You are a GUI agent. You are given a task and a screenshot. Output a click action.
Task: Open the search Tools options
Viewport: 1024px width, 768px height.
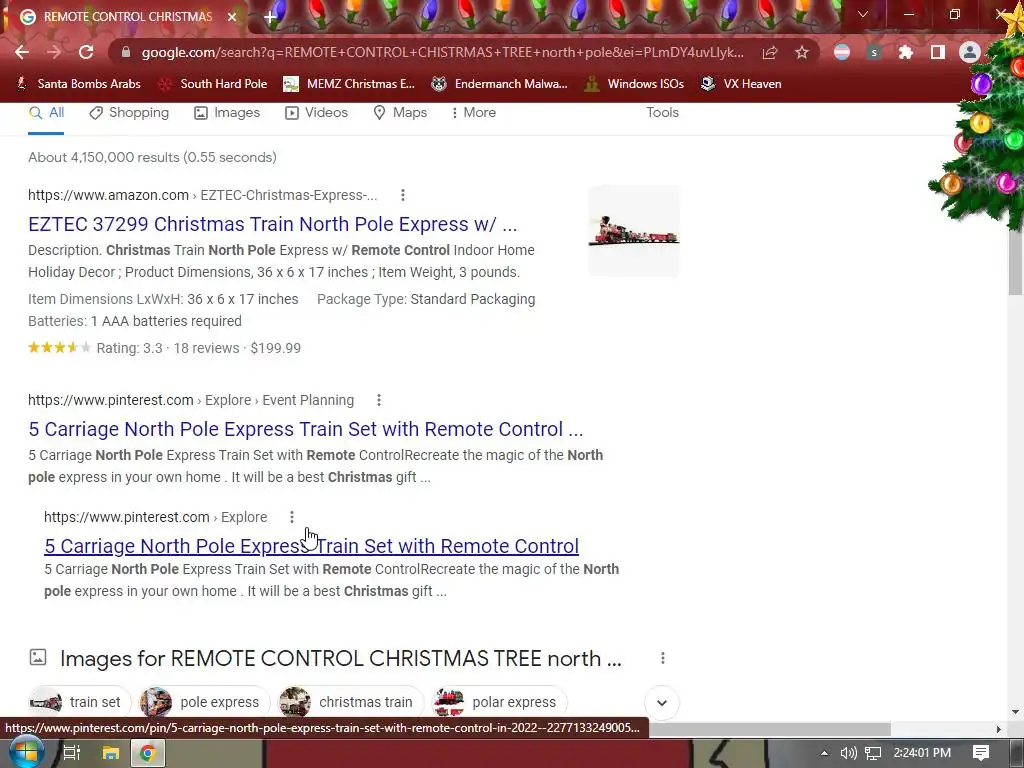pos(662,112)
